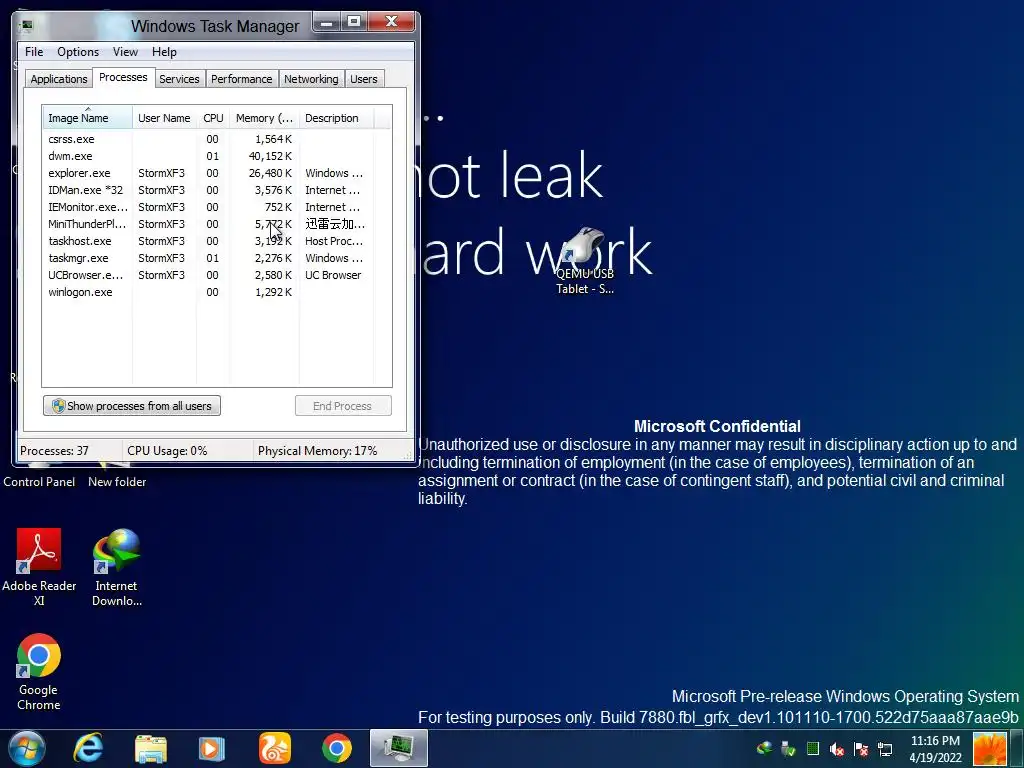Select the UCBrowser.e... process row

click(x=217, y=275)
